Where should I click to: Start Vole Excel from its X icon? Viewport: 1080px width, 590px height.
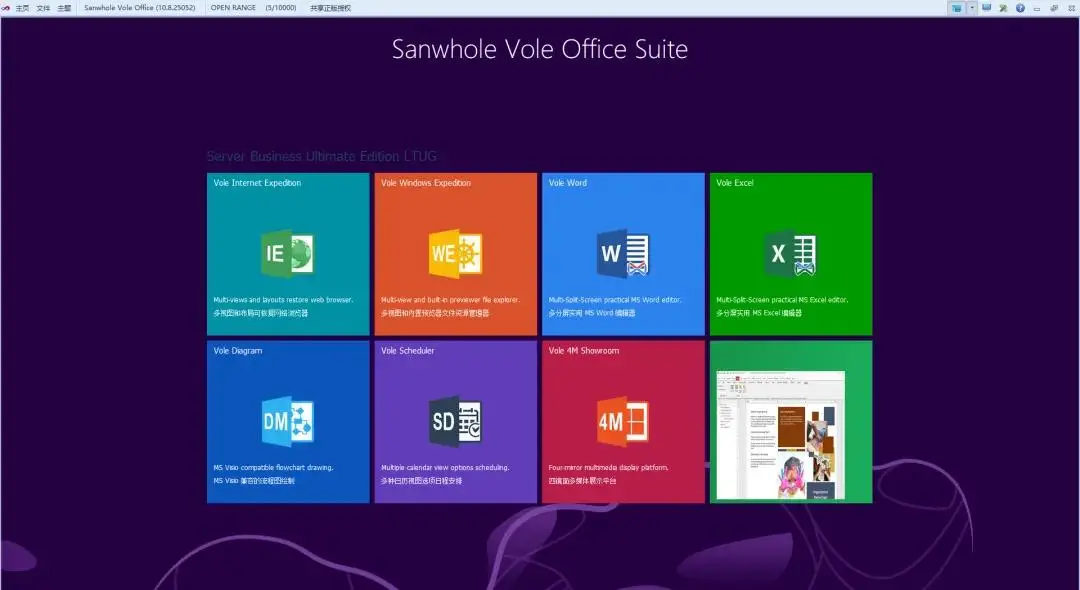(790, 254)
